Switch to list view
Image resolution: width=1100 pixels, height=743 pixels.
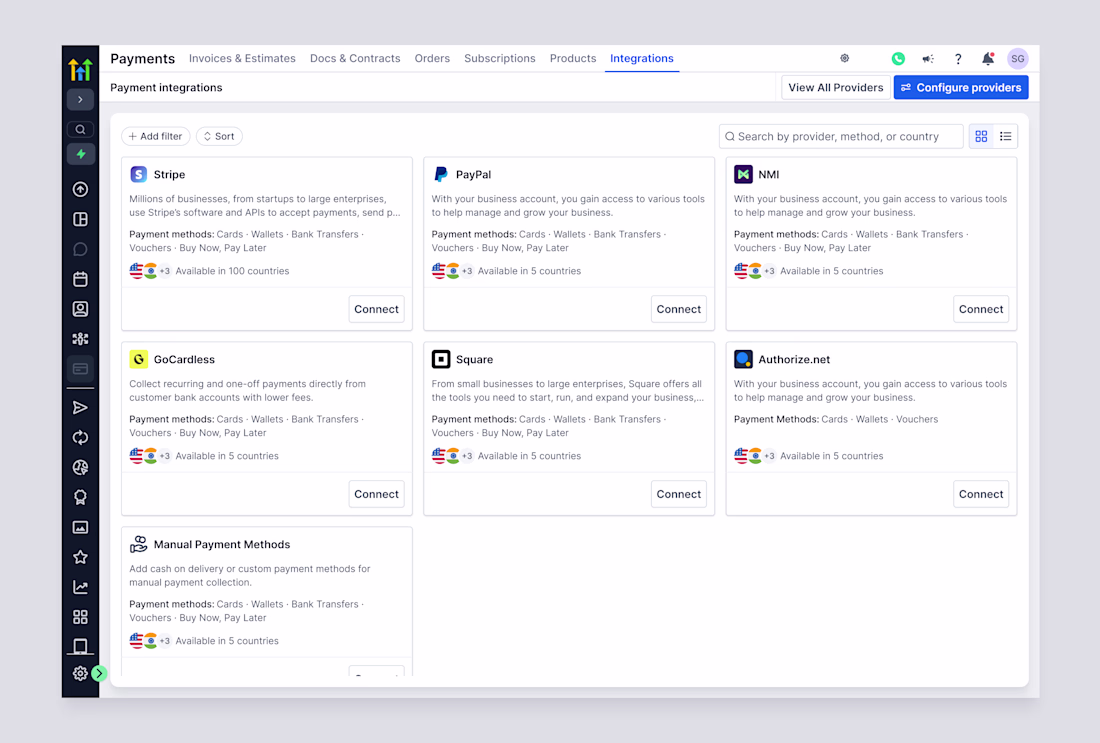click(1005, 136)
